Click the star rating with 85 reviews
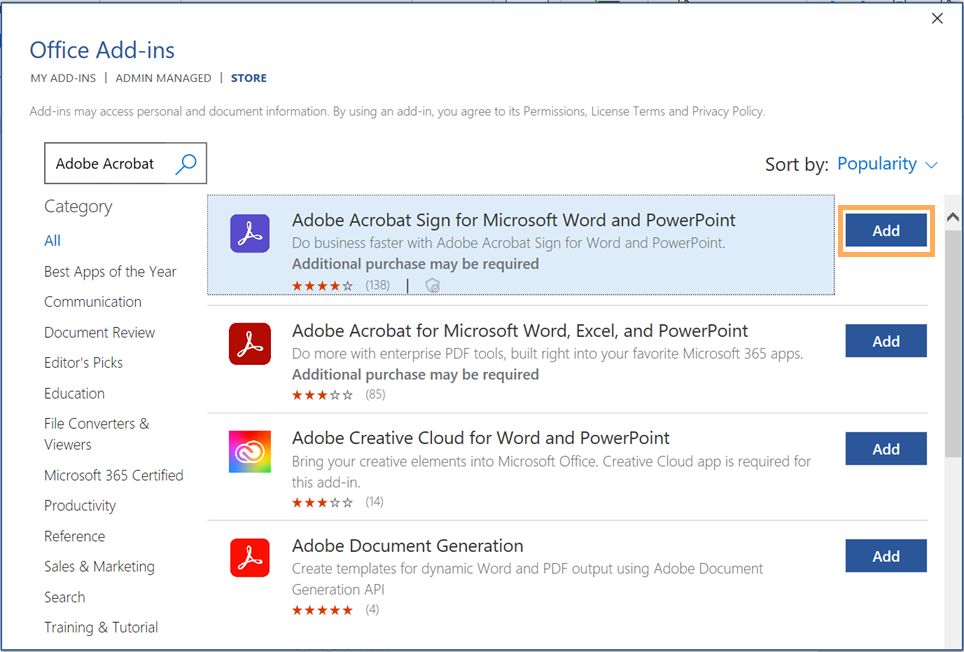This screenshot has height=652, width=964. 322,395
